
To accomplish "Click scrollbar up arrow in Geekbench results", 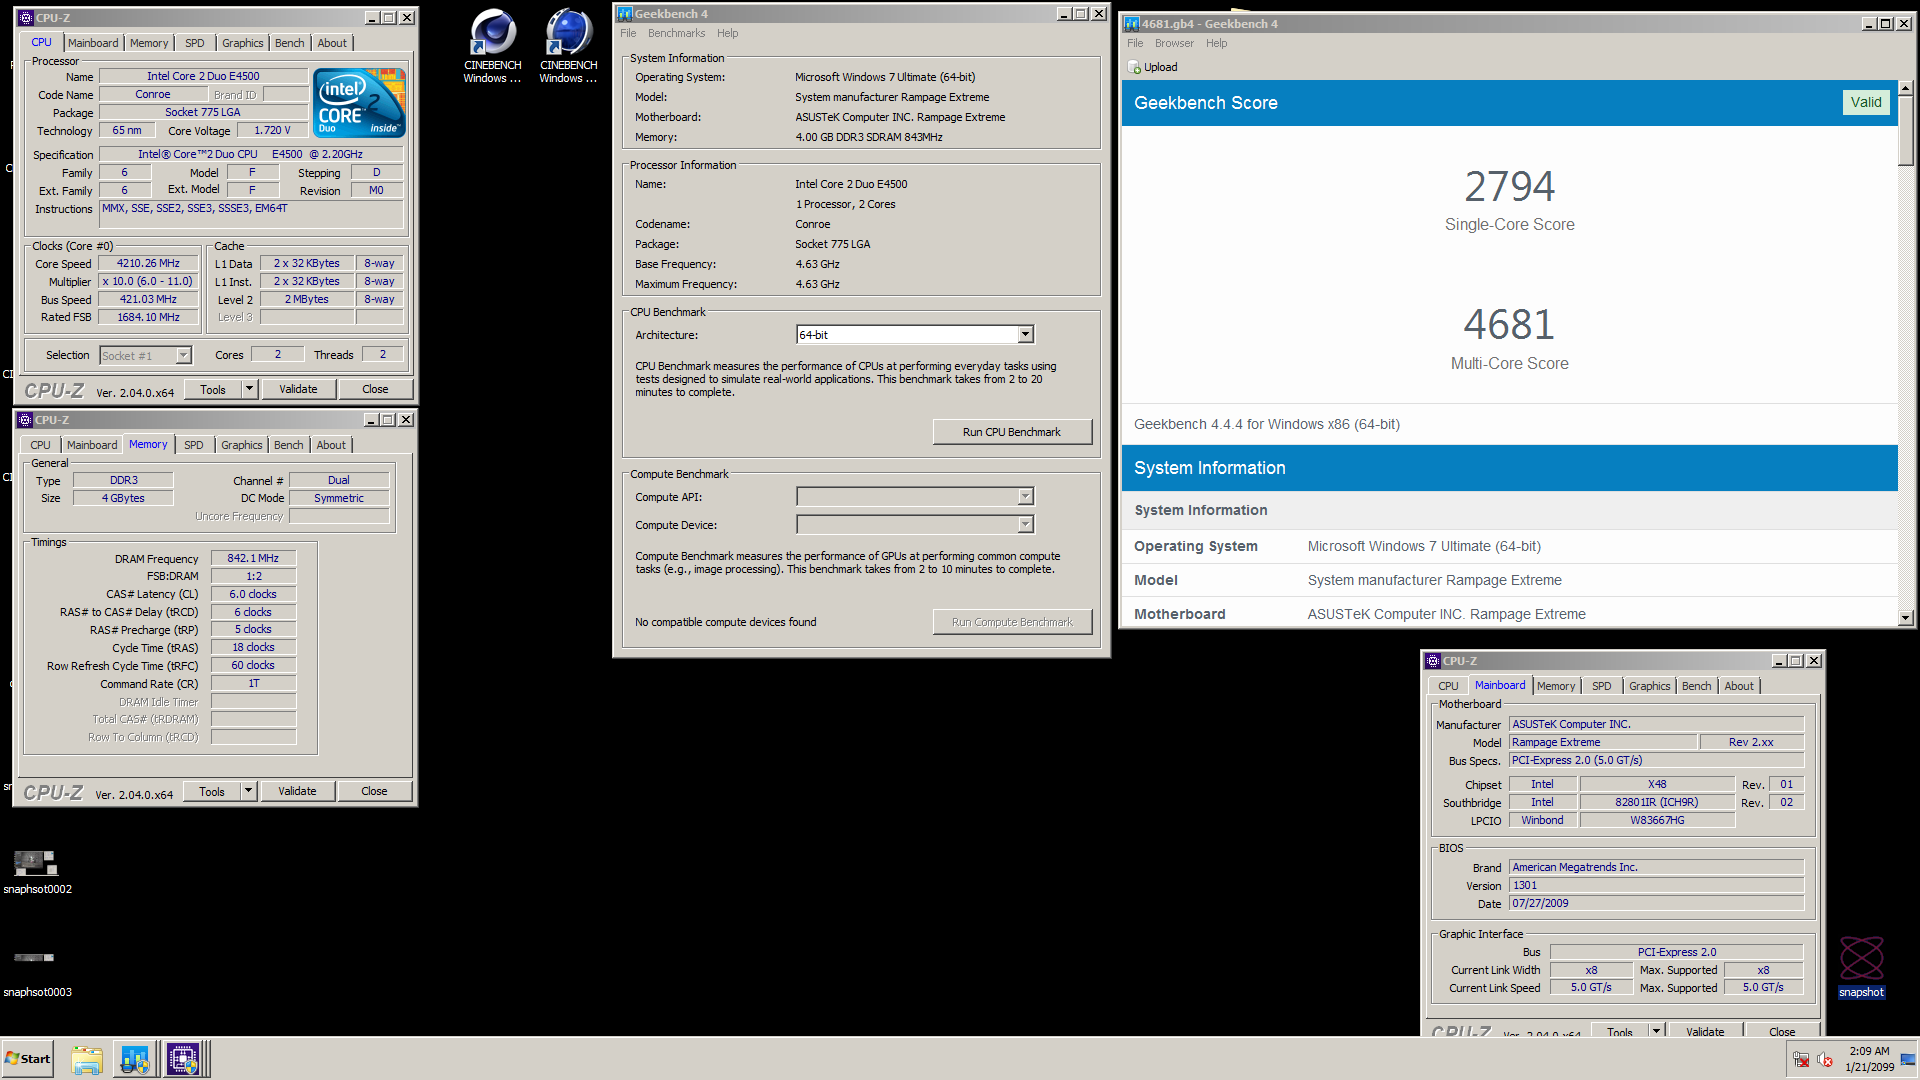I will [x=1906, y=88].
